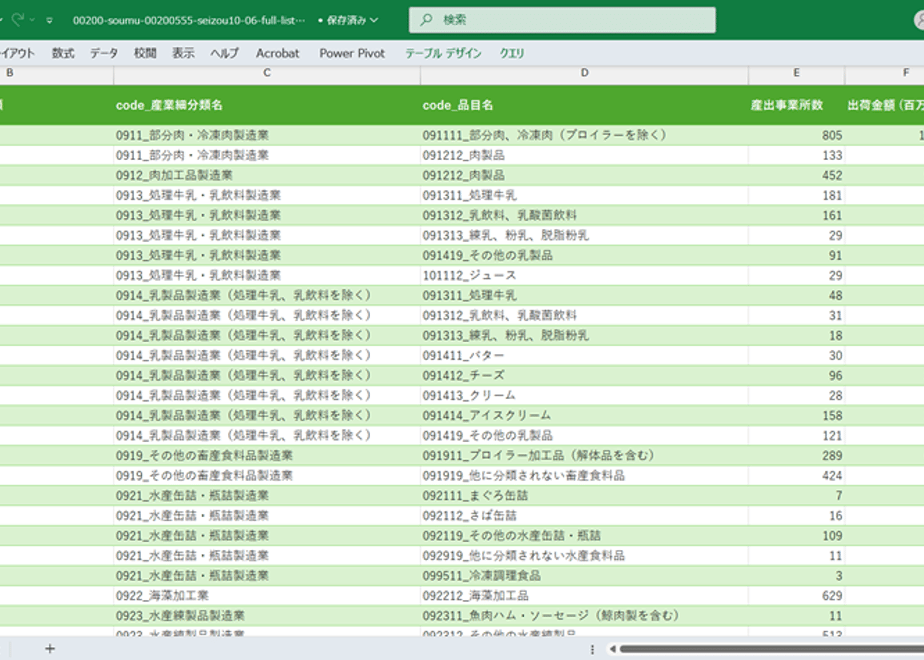Image resolution: width=924 pixels, height=660 pixels.
Task: Select cell 092919_他に分類されない水産食料品
Action: coord(584,556)
